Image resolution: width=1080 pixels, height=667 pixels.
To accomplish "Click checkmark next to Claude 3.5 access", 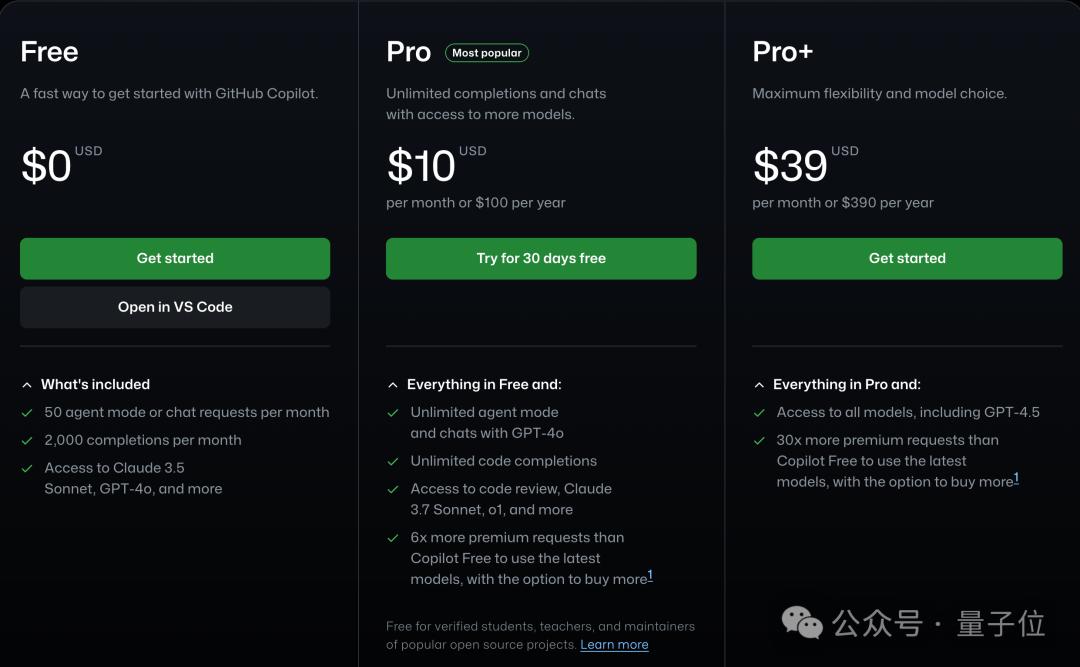I will click(27, 468).
